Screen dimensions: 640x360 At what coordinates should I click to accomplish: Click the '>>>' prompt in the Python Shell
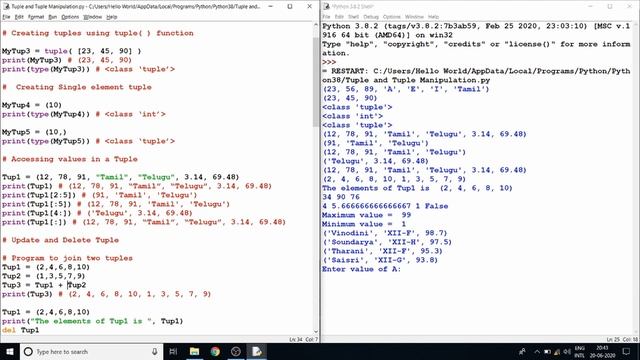[x=329, y=62]
